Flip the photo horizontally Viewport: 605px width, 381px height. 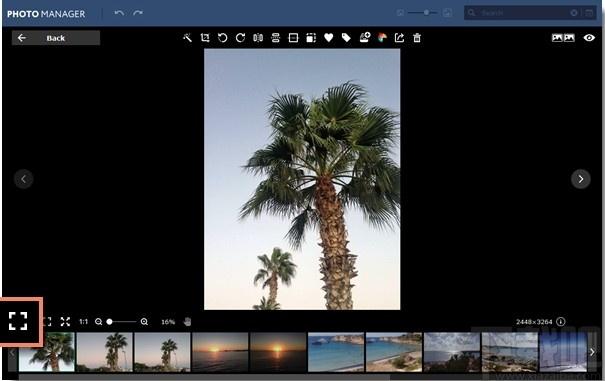(x=258, y=38)
